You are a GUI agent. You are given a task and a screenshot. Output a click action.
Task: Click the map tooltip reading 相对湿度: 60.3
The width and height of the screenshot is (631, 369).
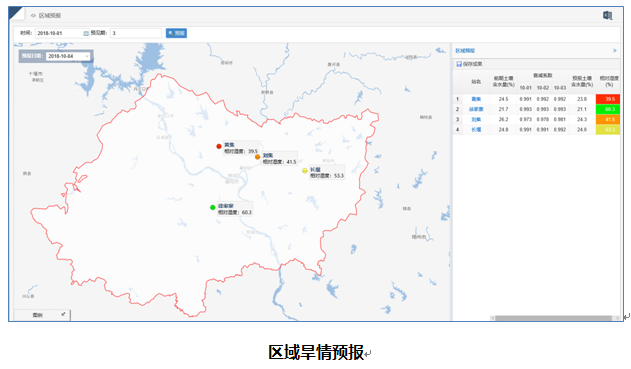[x=235, y=209]
